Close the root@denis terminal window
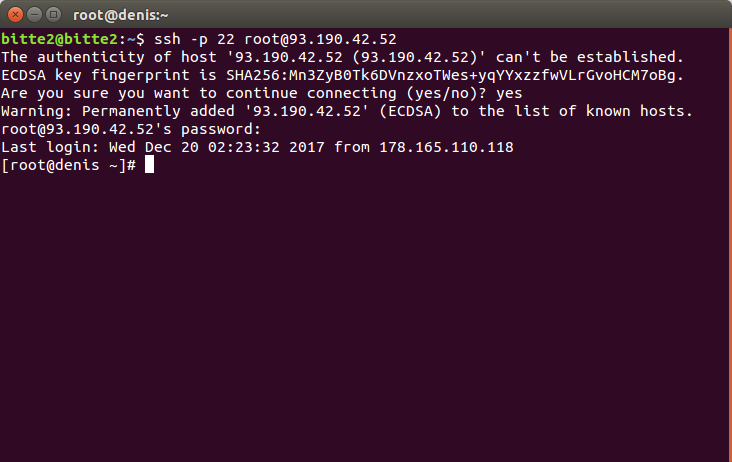732x462 pixels. tap(15, 15)
